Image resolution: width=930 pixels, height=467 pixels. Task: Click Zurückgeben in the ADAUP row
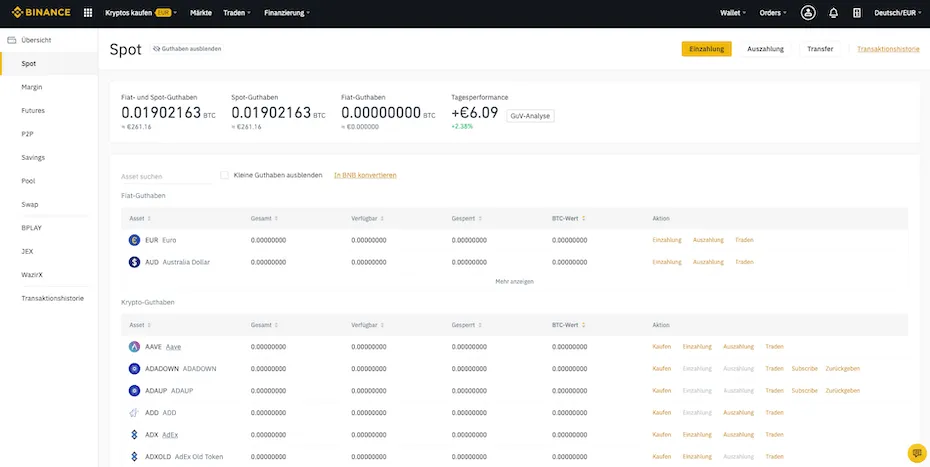(x=842, y=390)
